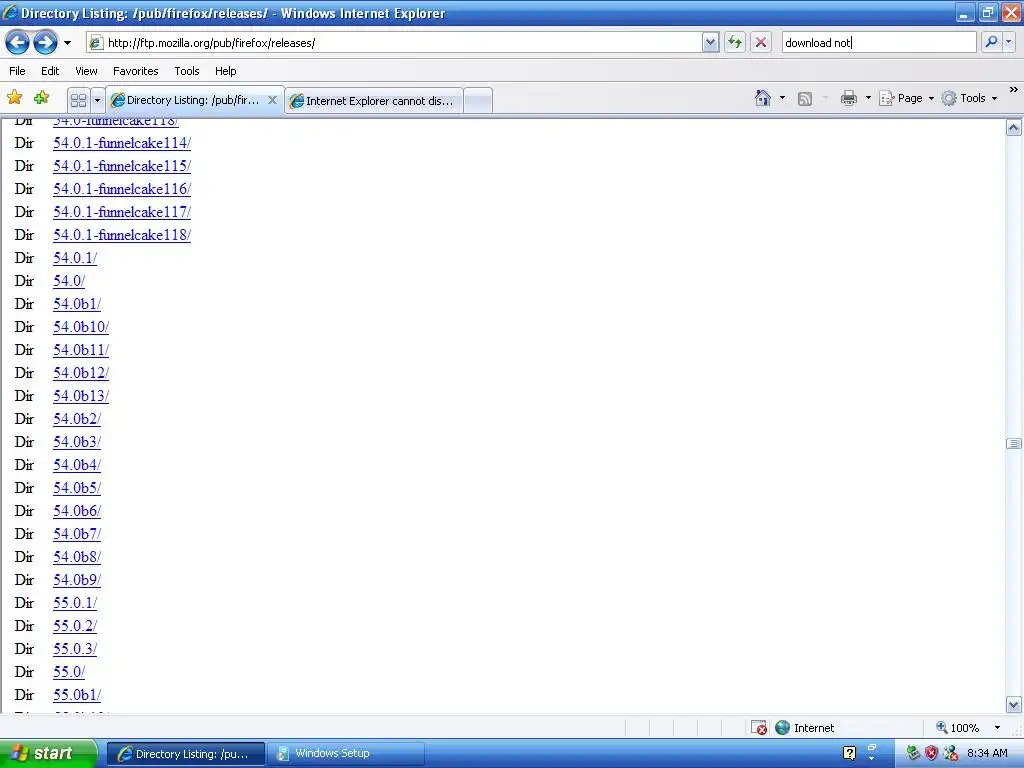Open search provider options dropdown
Image resolution: width=1024 pixels, height=768 pixels.
1009,42
